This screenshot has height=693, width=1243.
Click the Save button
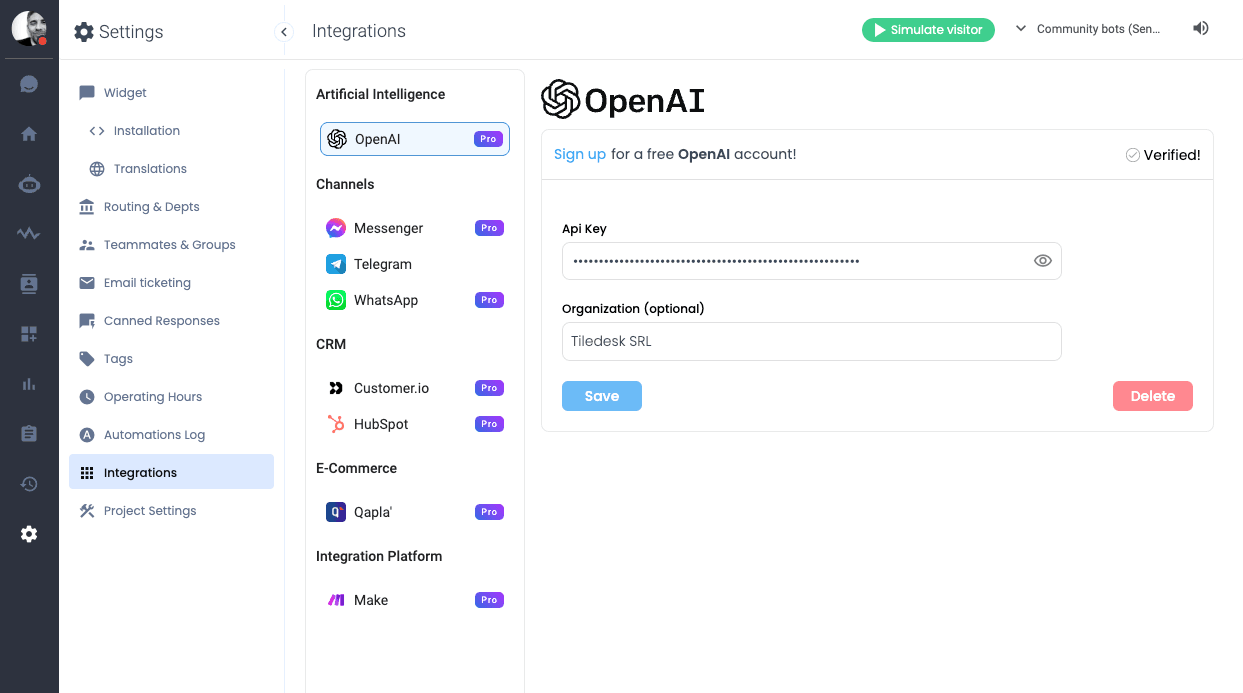pyautogui.click(x=602, y=396)
